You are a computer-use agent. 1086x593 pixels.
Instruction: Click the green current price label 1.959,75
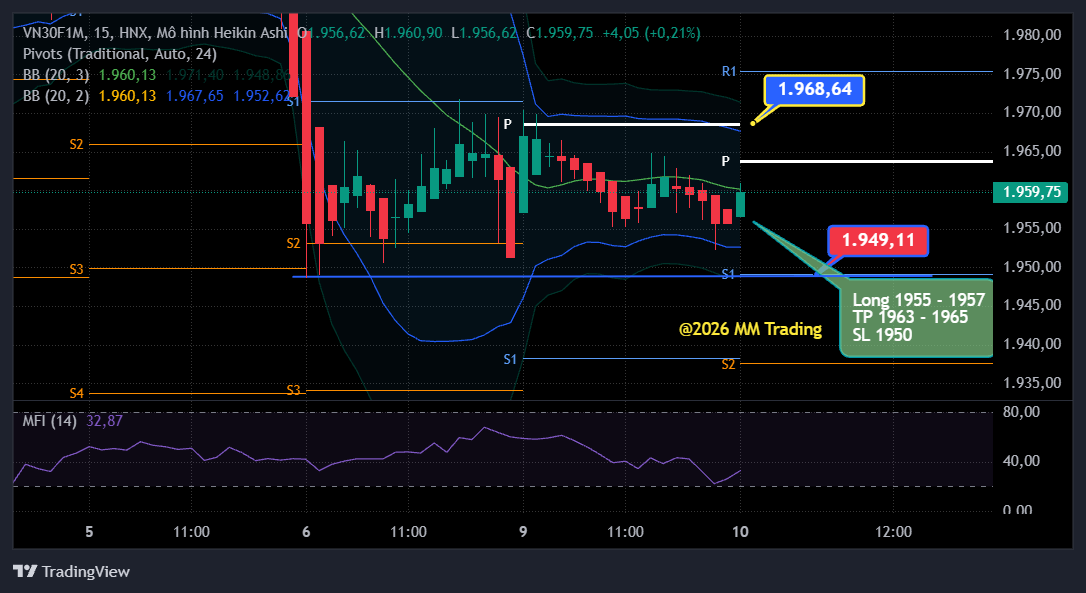pyautogui.click(x=1031, y=192)
